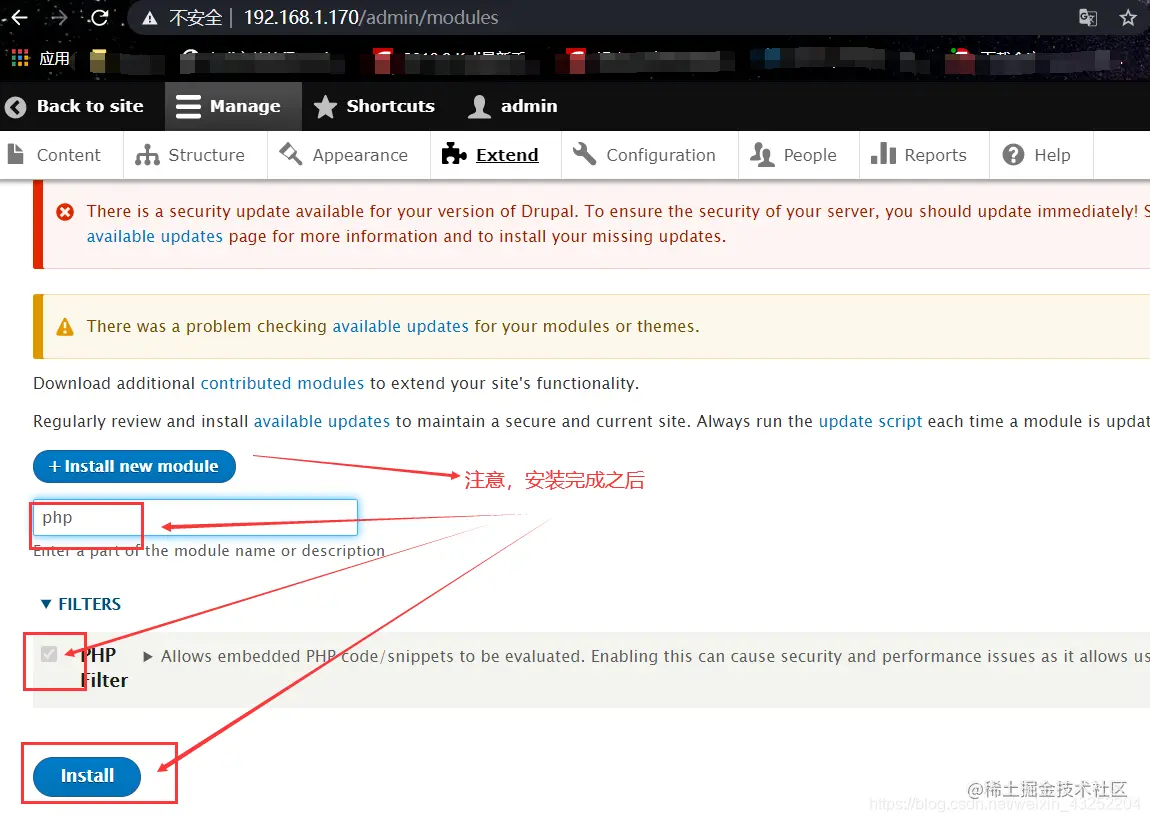This screenshot has height=822, width=1150.
Task: Collapse the FILTERS section
Action: click(x=81, y=604)
